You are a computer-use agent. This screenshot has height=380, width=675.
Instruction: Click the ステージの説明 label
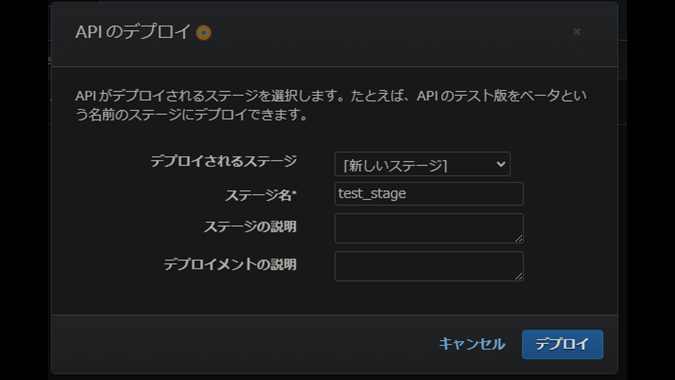pos(250,226)
